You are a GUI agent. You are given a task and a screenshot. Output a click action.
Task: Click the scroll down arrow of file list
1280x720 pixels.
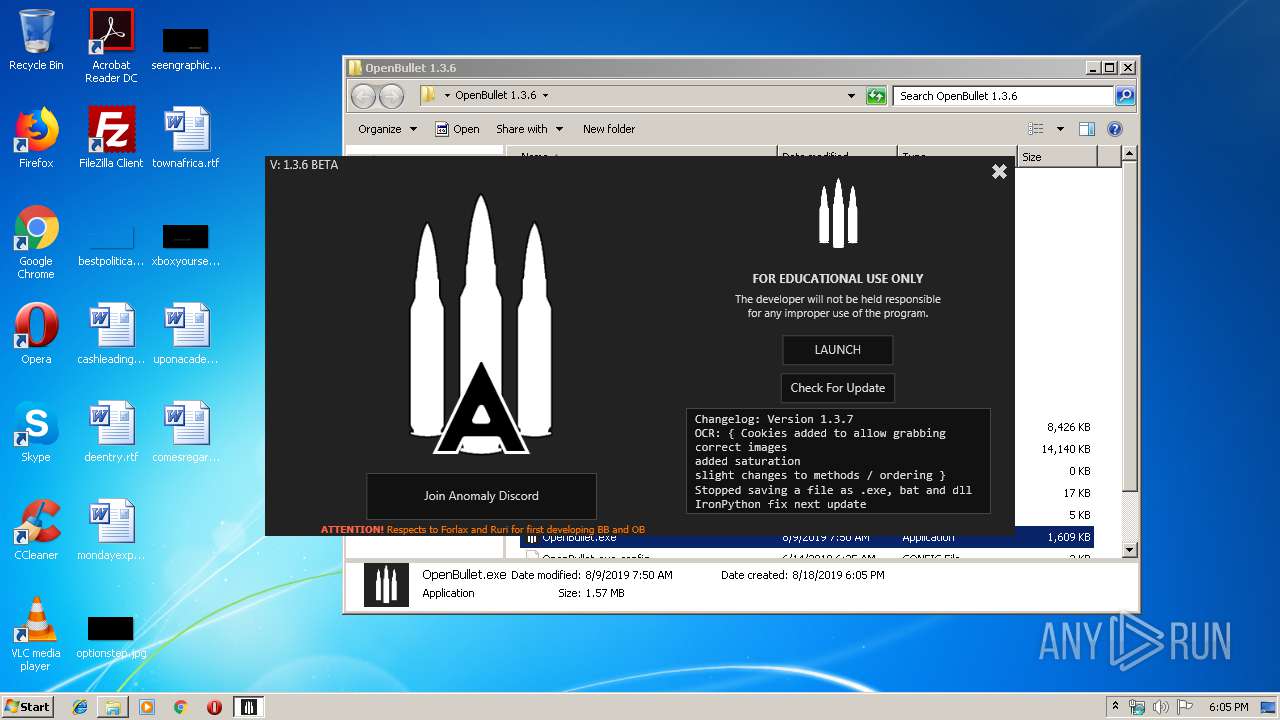(x=1129, y=550)
